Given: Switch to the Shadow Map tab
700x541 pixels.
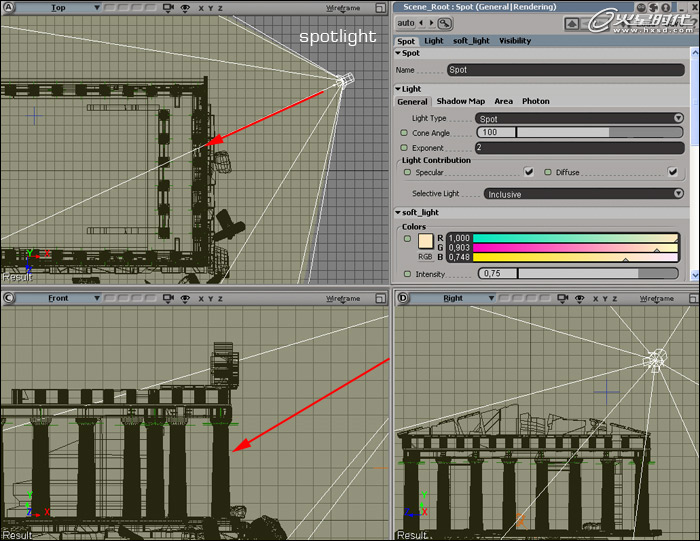Looking at the screenshot, I should coord(460,101).
